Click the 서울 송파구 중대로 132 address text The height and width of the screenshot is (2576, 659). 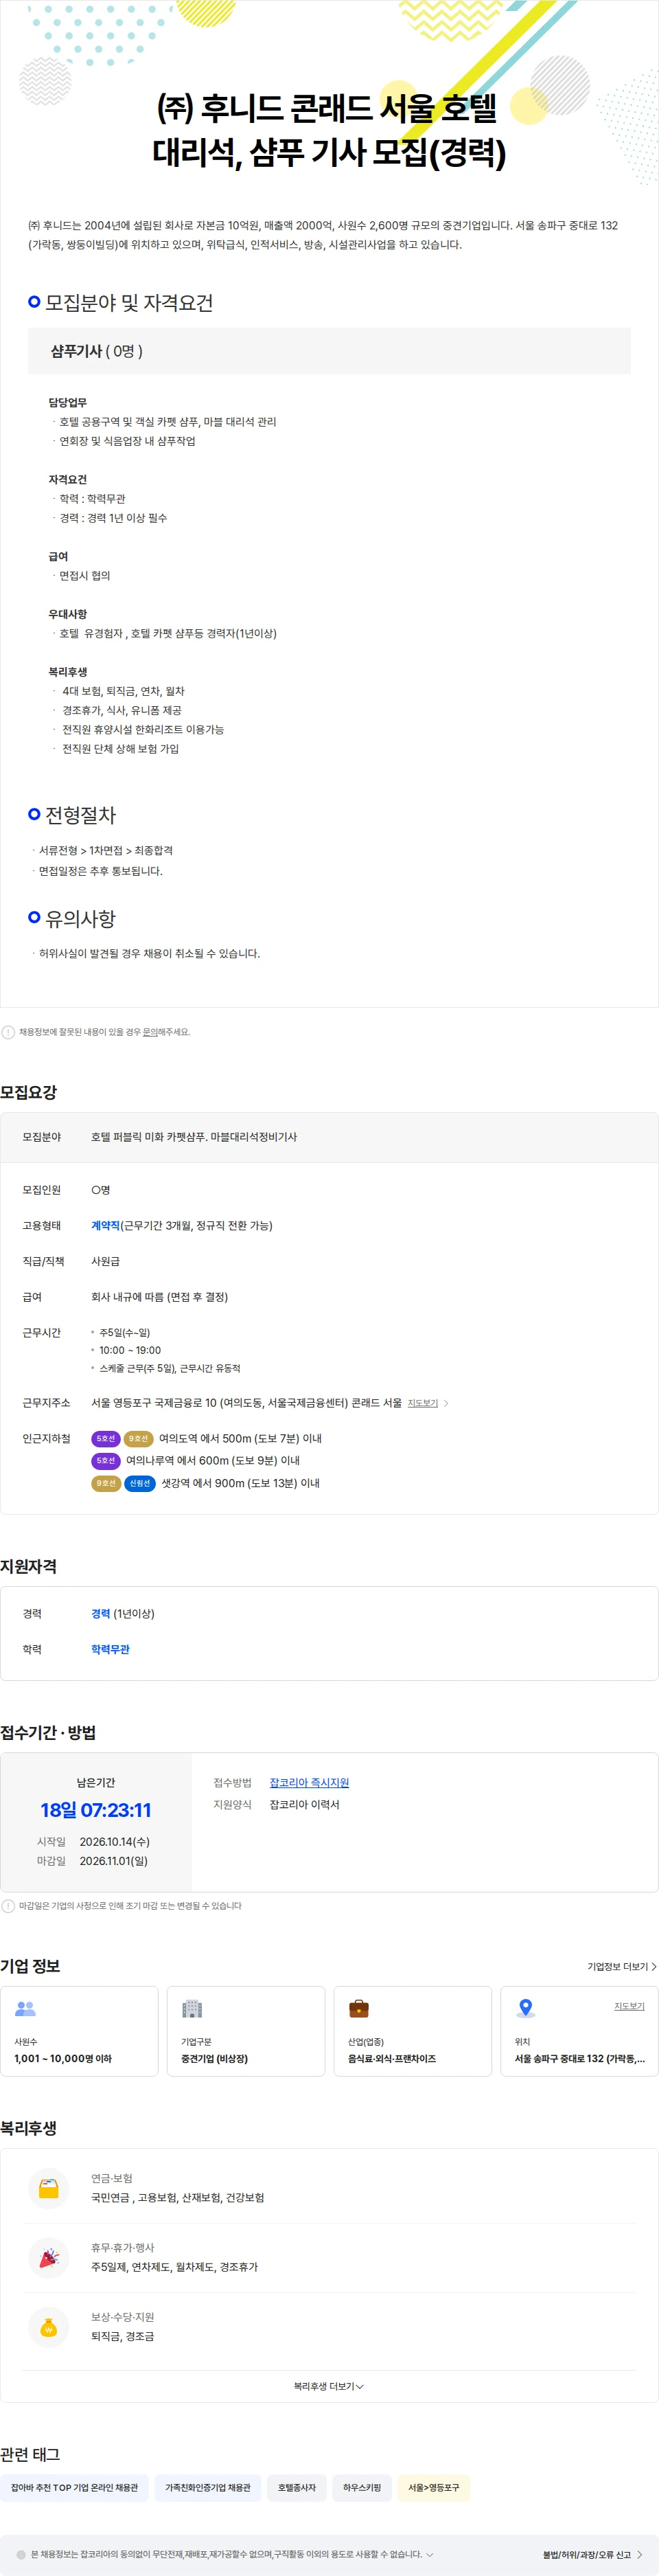(580, 2058)
